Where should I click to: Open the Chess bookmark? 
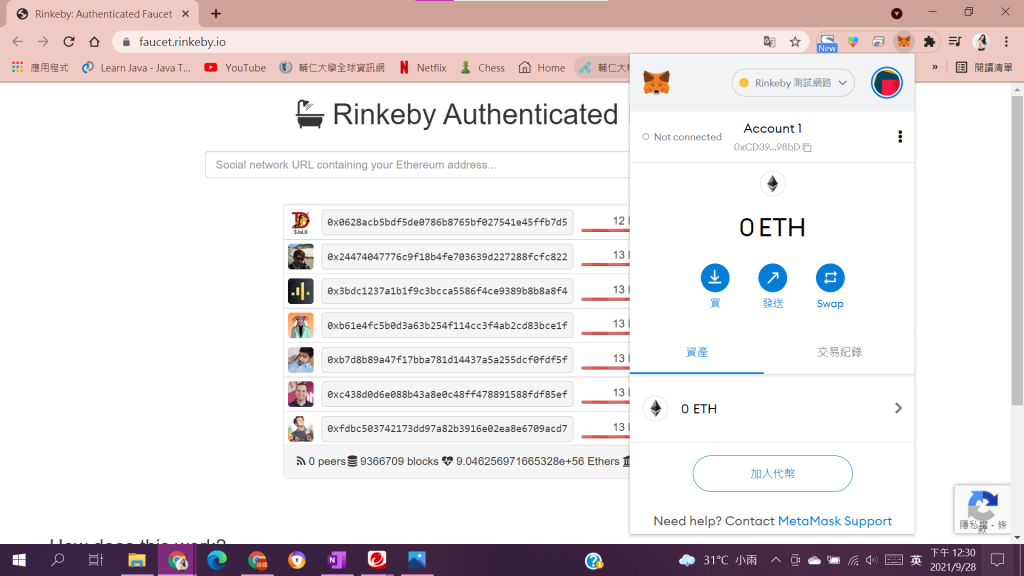coord(483,68)
